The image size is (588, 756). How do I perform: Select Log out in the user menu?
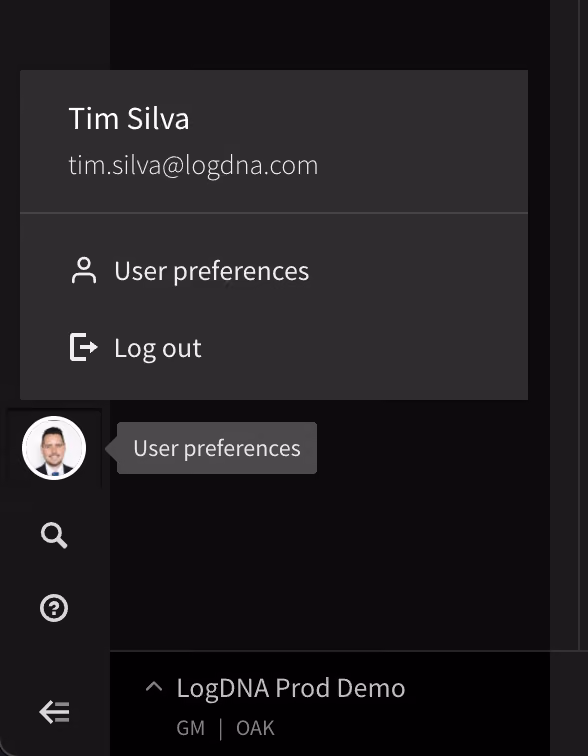click(274, 347)
